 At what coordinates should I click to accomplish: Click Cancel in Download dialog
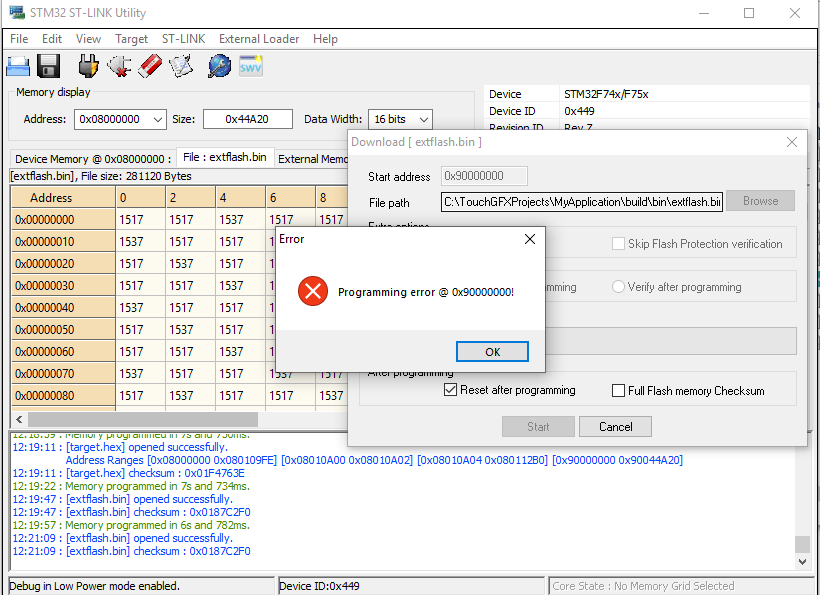click(x=615, y=427)
